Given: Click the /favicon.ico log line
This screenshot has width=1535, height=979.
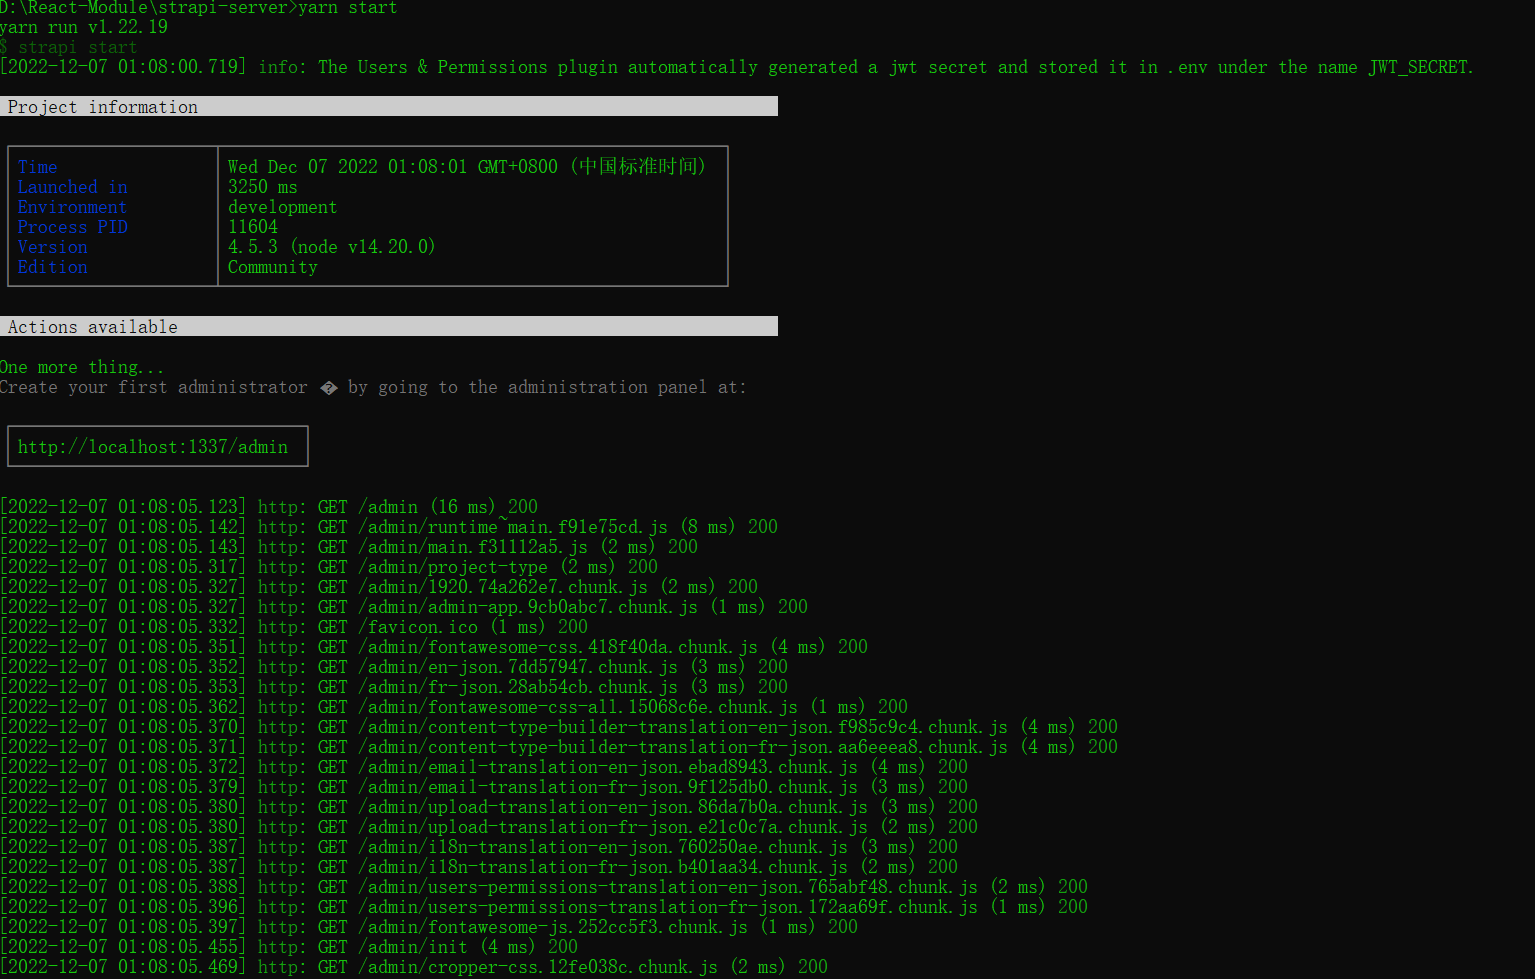Looking at the screenshot, I should click(294, 627).
